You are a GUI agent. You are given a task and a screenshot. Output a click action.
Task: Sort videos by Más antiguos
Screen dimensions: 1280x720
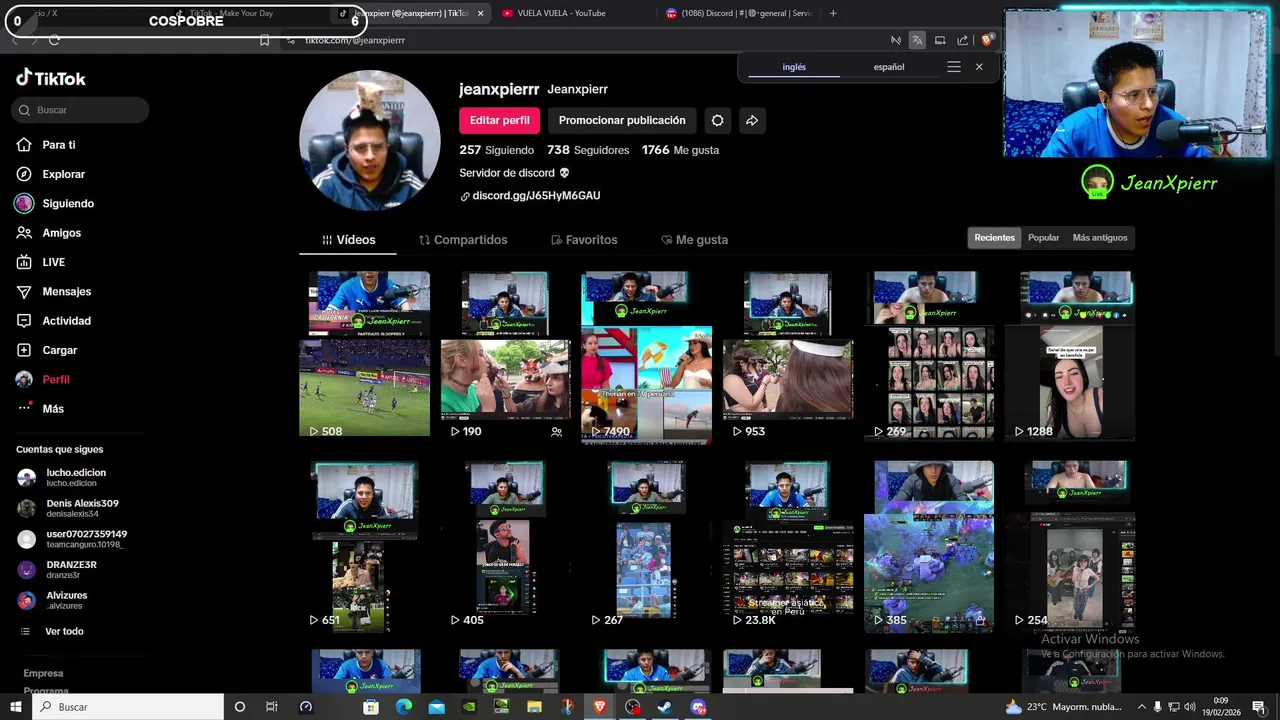pos(1100,238)
